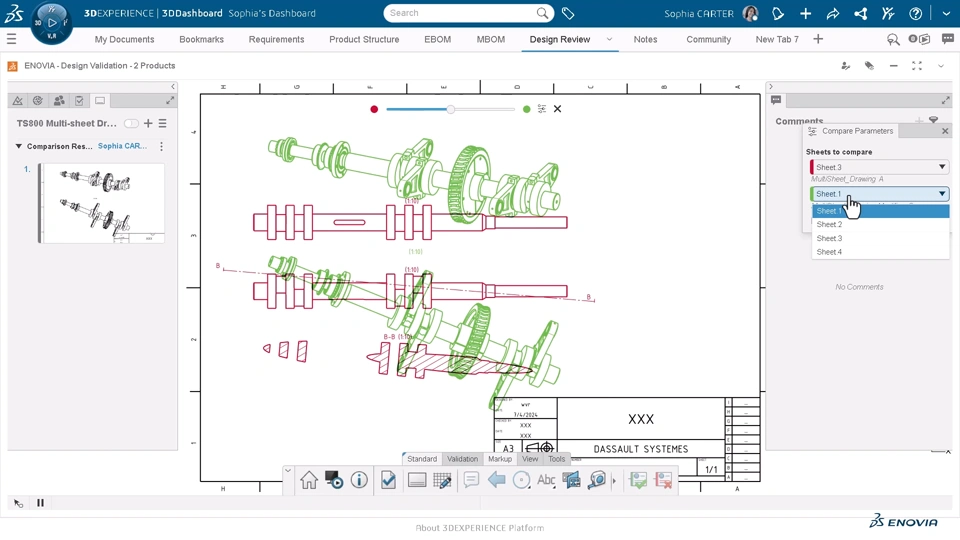This screenshot has width=960, height=540.
Task: Open Comparison Results three-dot menu
Action: point(161,146)
